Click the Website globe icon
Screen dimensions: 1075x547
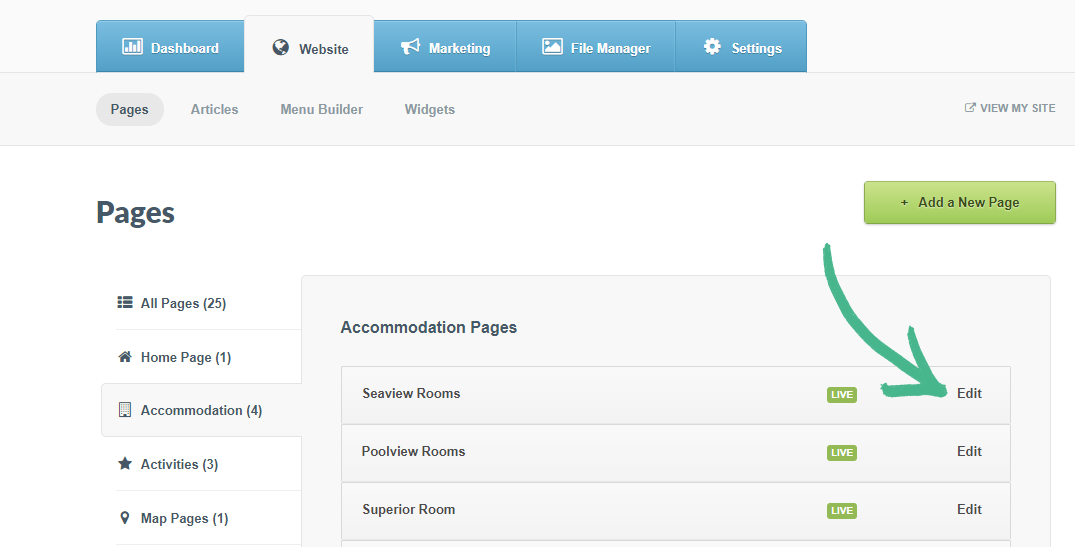pyautogui.click(x=281, y=47)
